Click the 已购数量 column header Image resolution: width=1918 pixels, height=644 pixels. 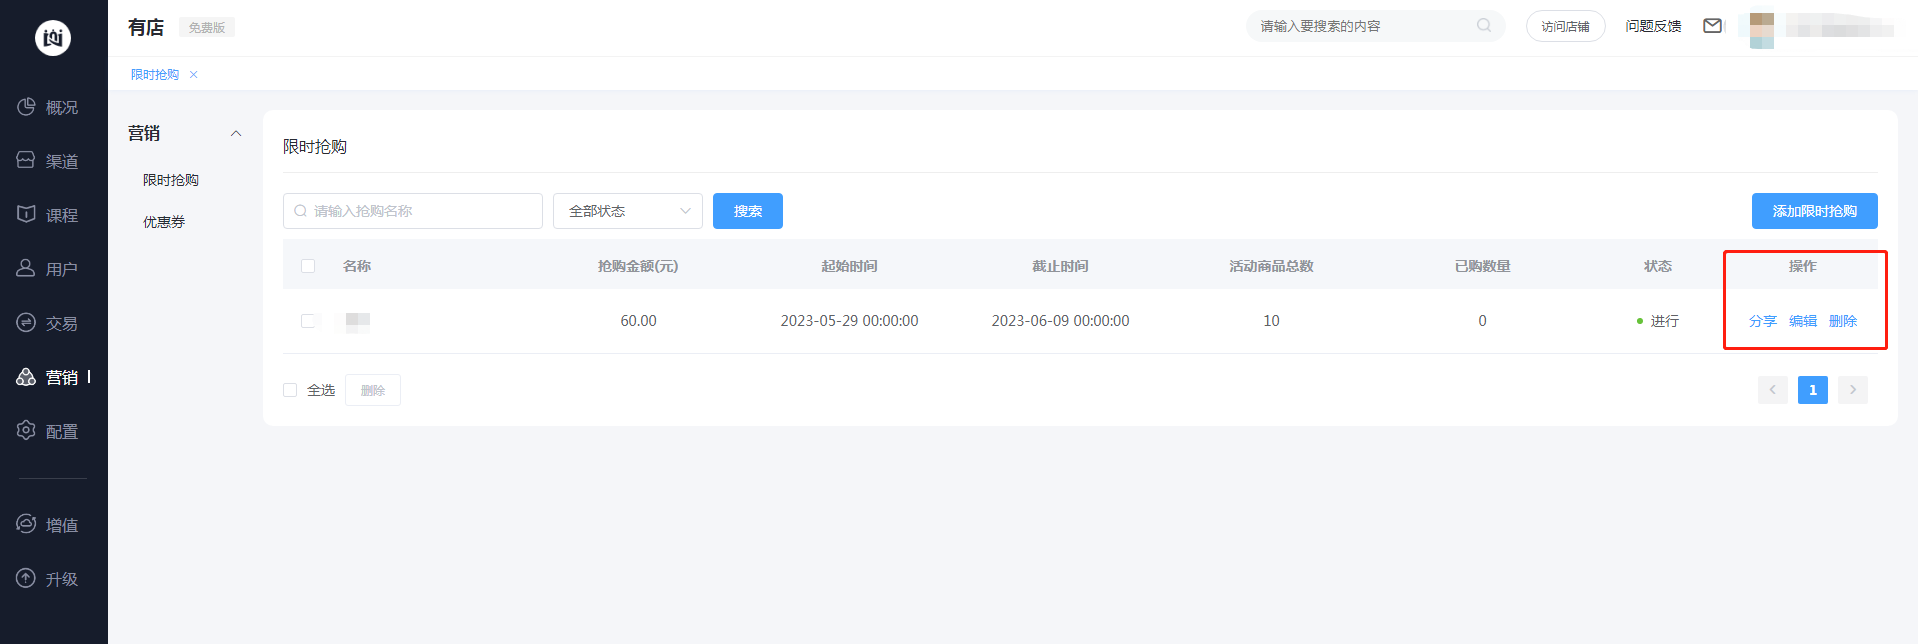[1482, 266]
